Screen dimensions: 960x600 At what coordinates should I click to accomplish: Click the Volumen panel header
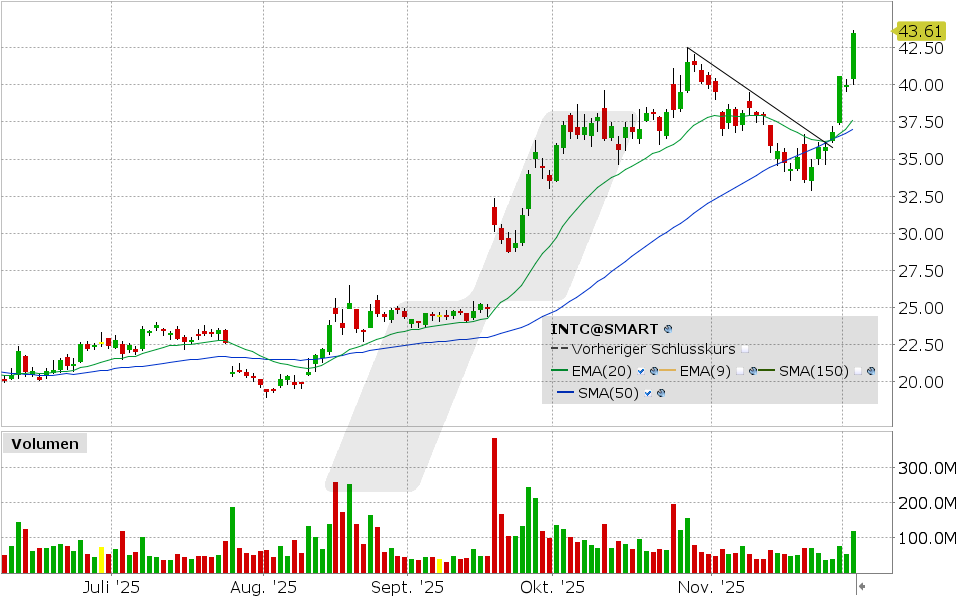[x=44, y=444]
